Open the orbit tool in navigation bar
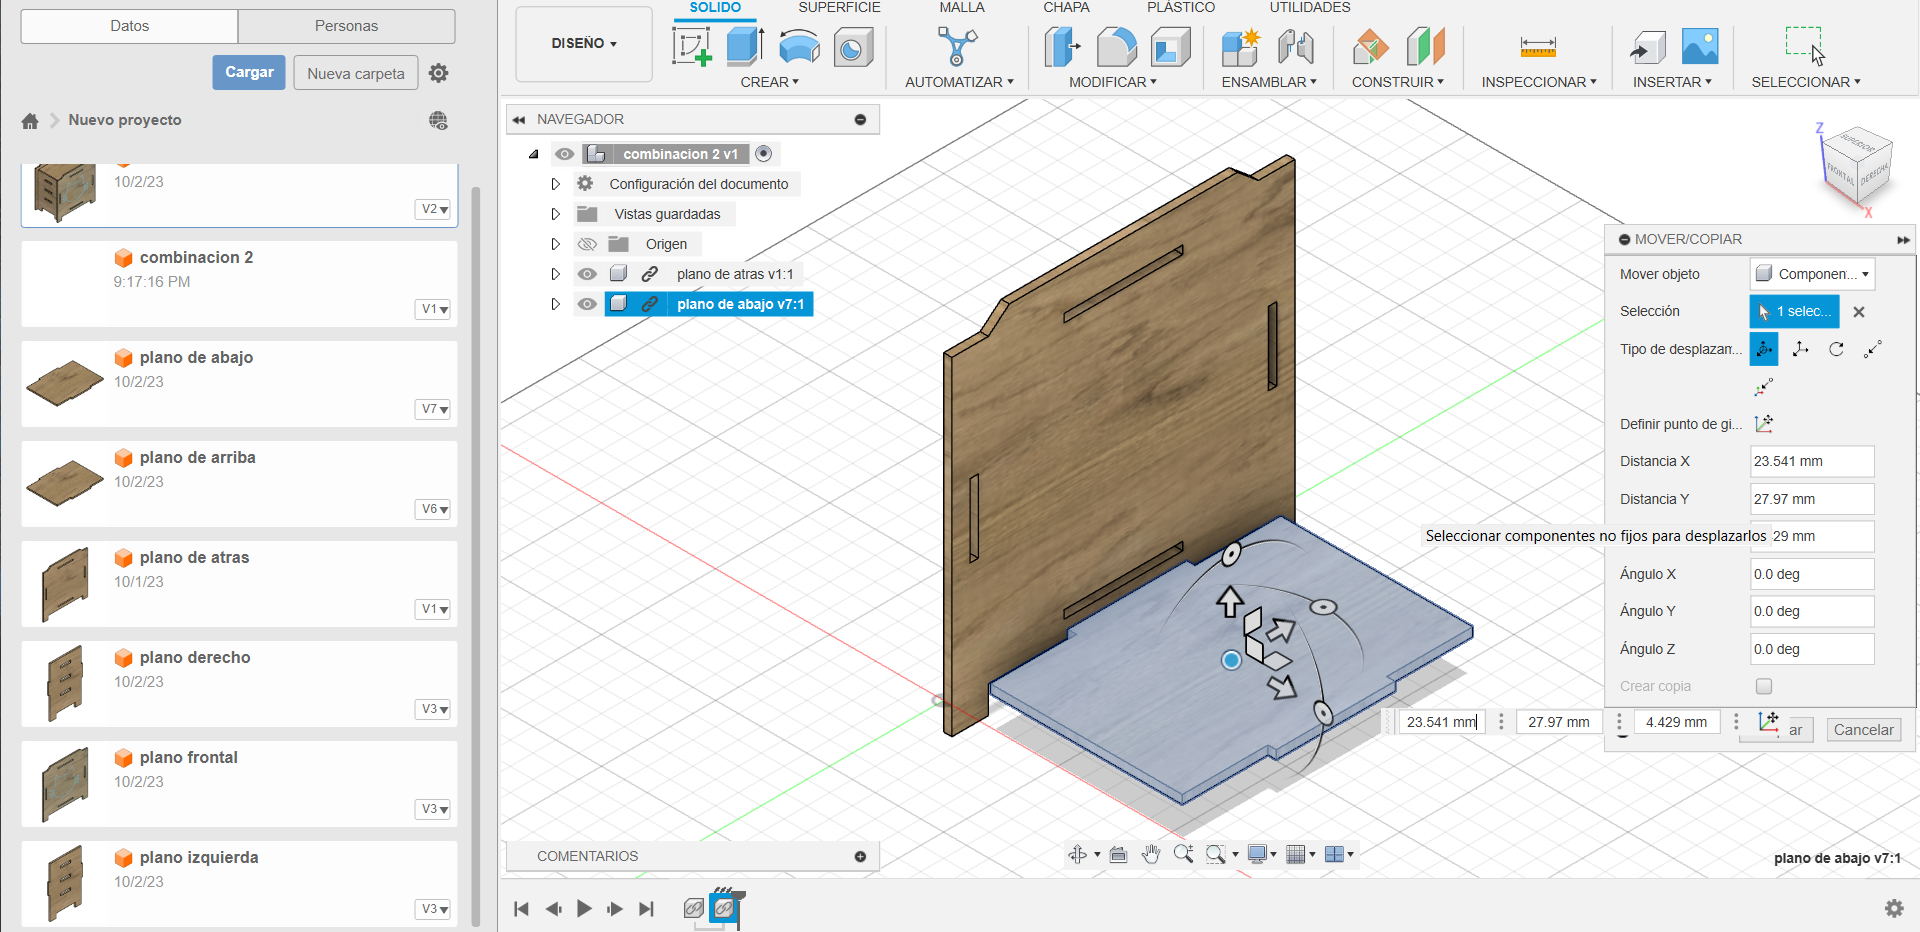The image size is (1920, 932). pos(1077,854)
